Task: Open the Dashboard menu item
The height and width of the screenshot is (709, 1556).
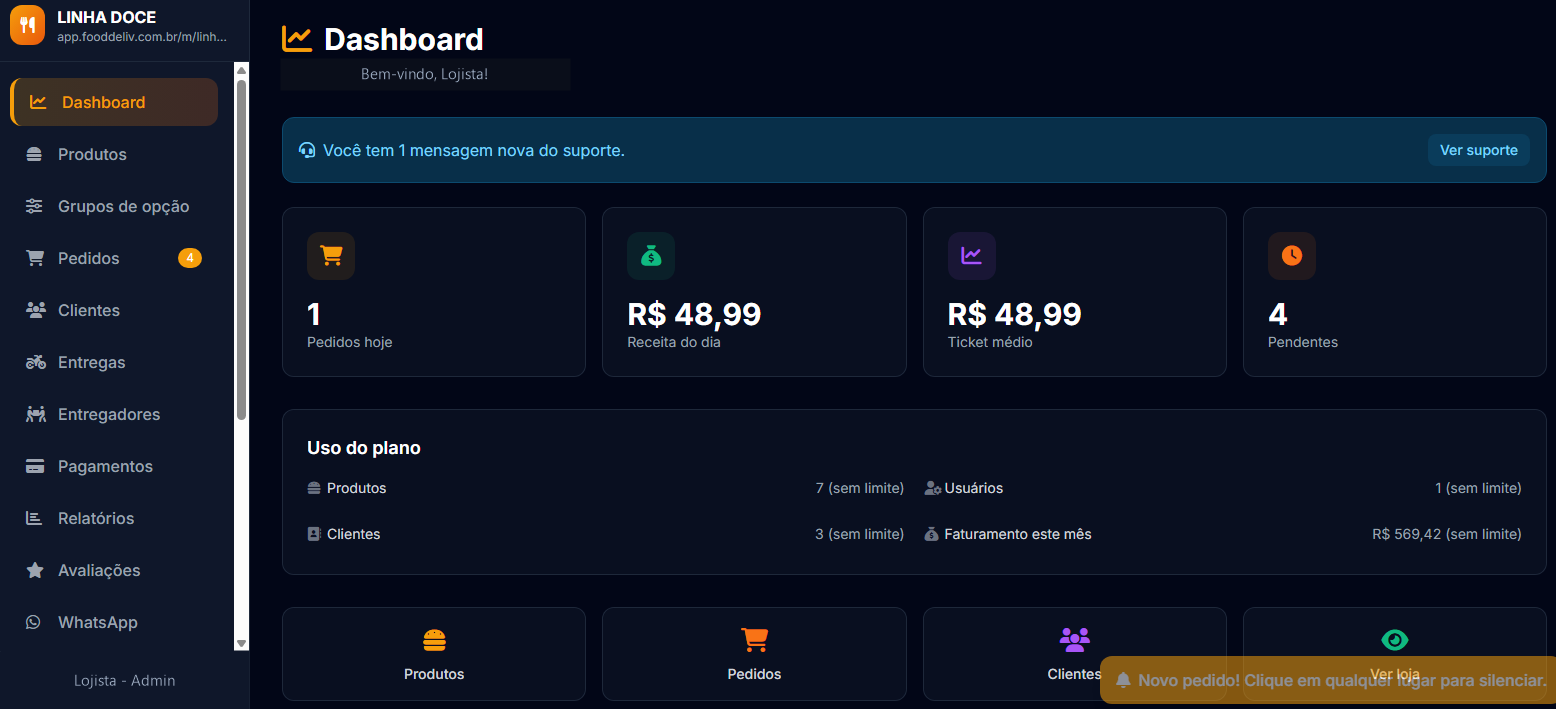Action: tap(114, 102)
